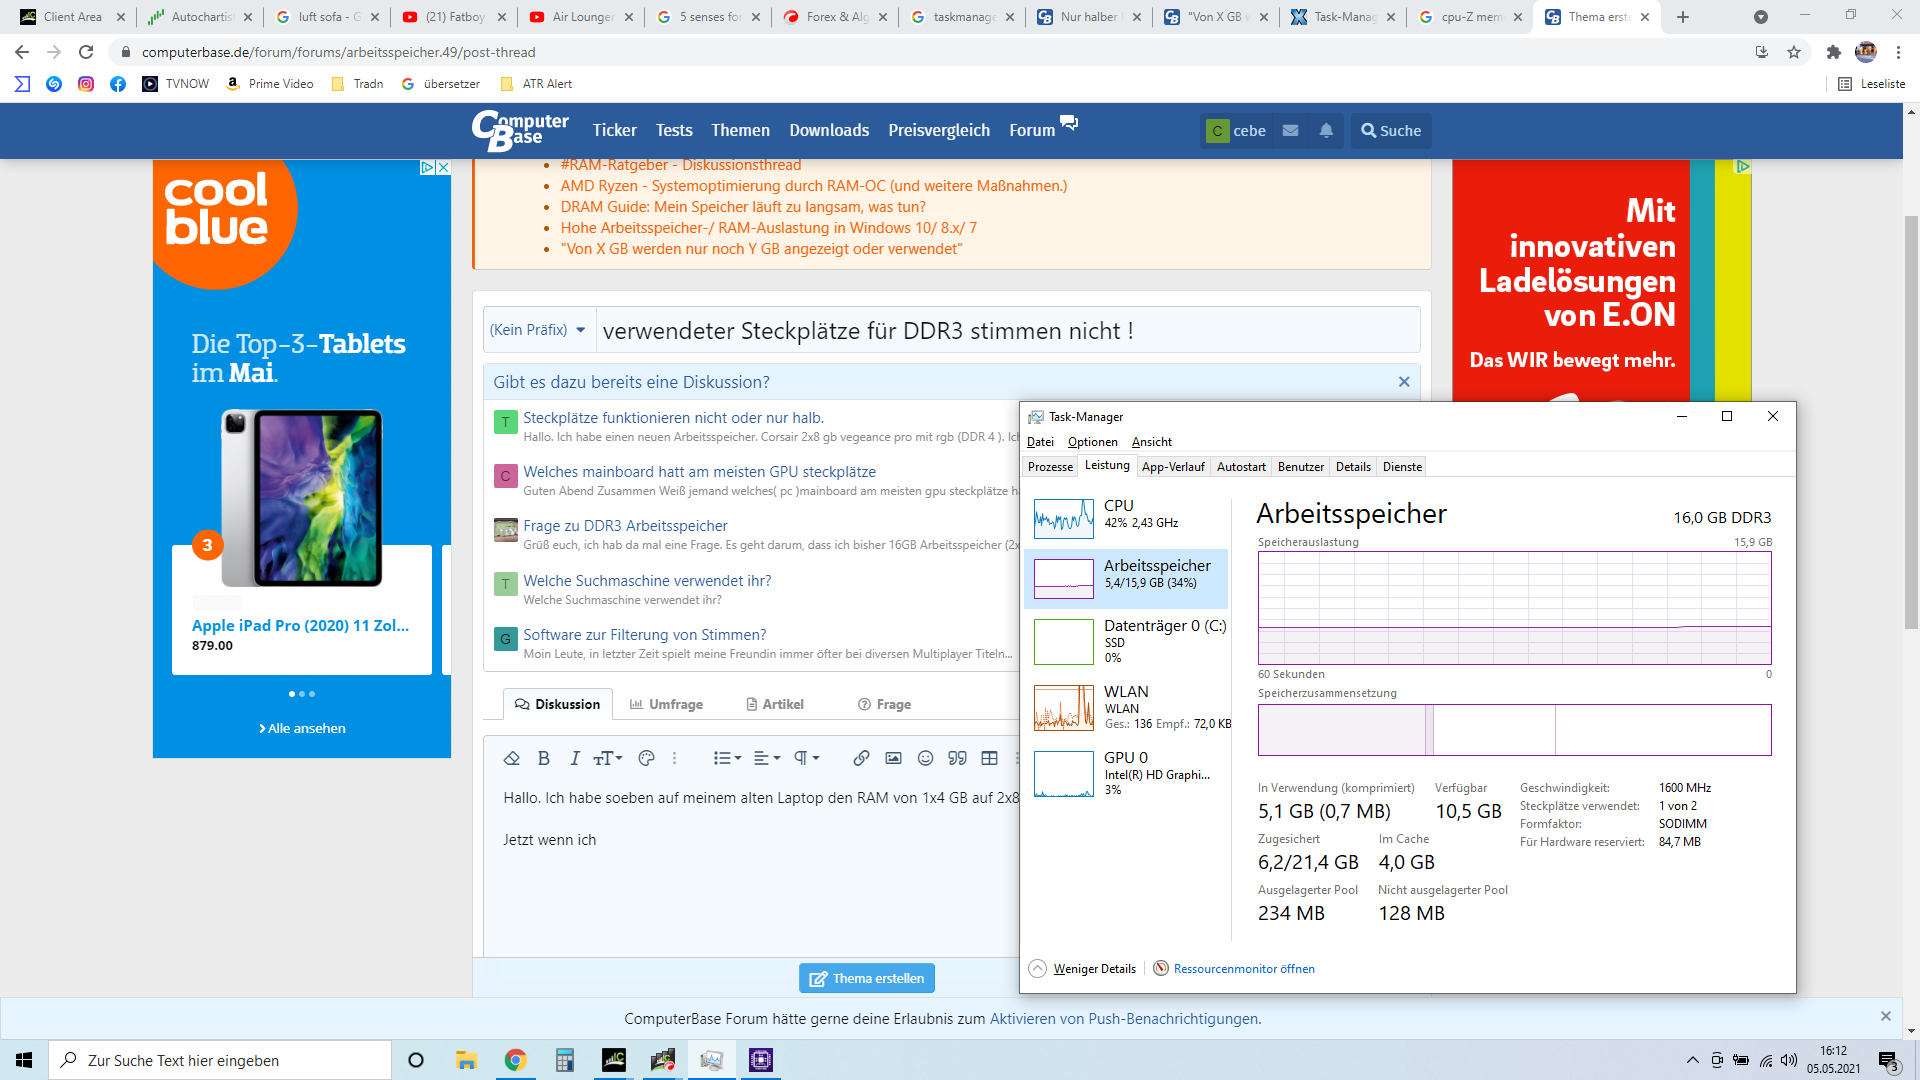Switch to the Umfrage thread type
This screenshot has width=1920, height=1080.
coord(666,704)
